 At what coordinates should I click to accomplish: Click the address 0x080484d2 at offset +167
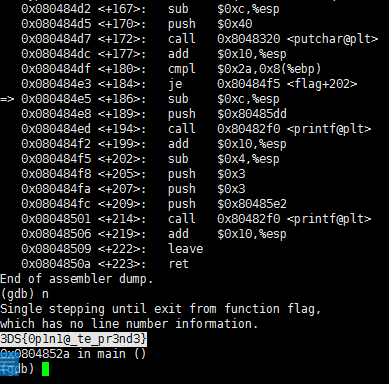click(56, 9)
